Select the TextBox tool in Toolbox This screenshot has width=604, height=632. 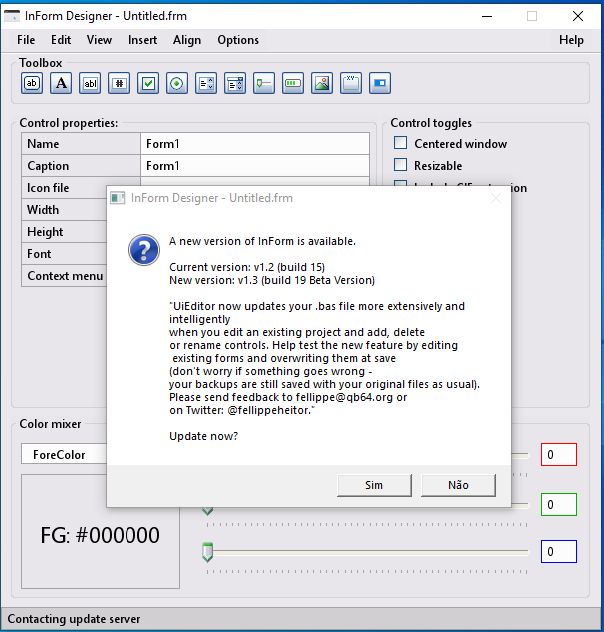[90, 83]
